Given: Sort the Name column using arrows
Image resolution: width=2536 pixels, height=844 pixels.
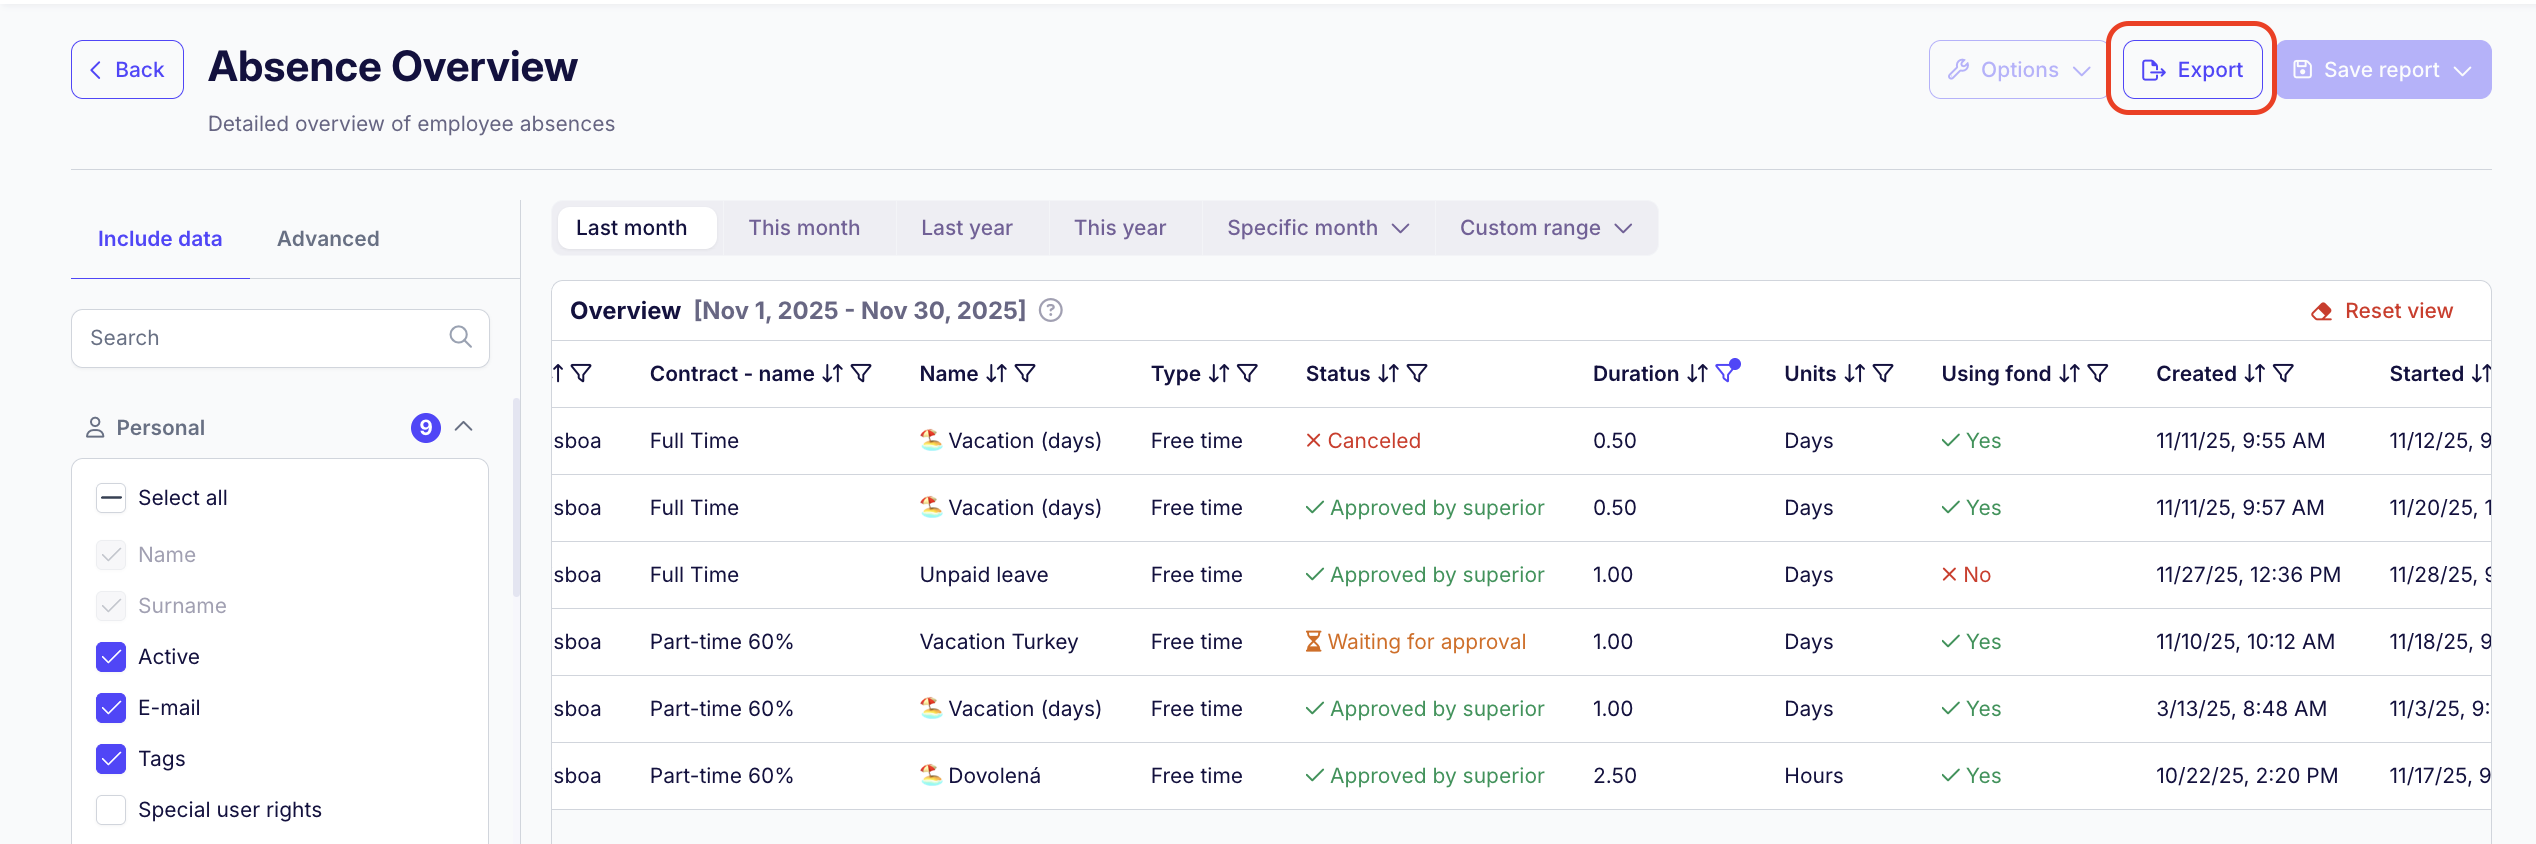Looking at the screenshot, I should click(x=996, y=374).
